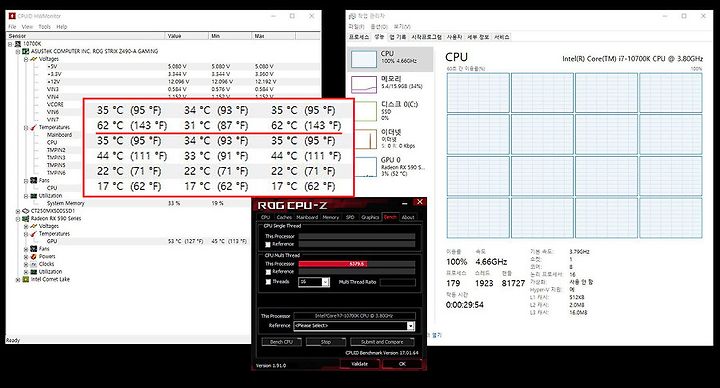Click the Intel Comet Lake chip icon
The height and width of the screenshot is (388, 720).
(26, 279)
